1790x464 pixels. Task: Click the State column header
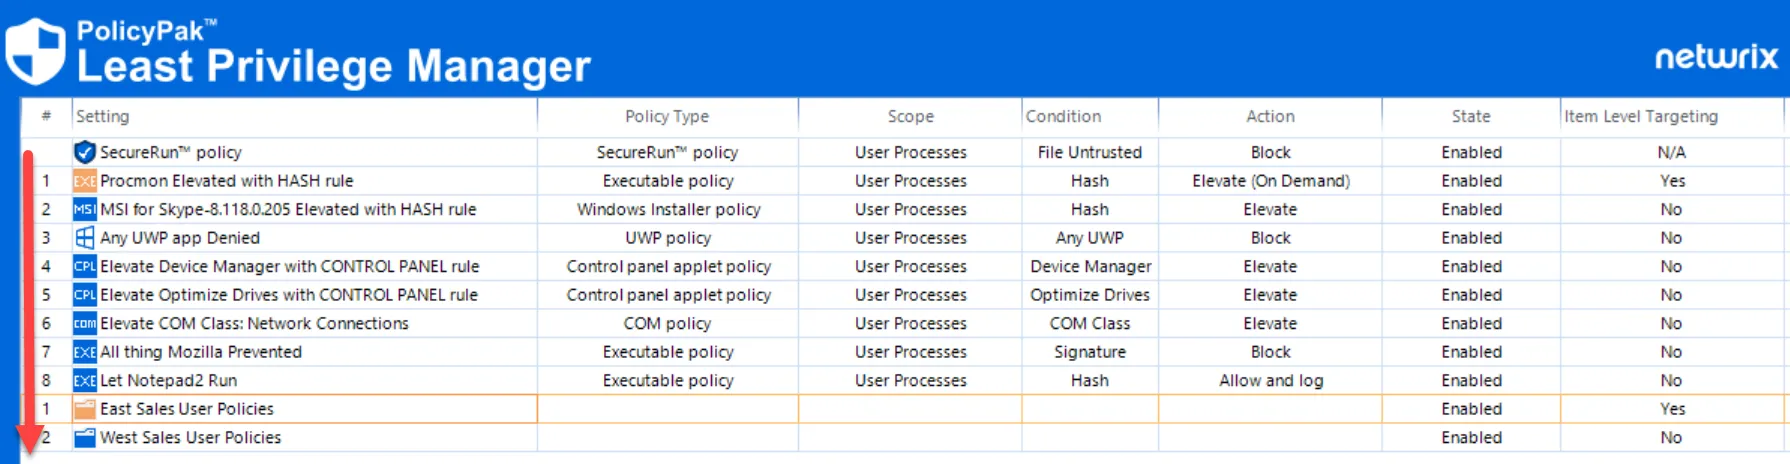click(1471, 116)
